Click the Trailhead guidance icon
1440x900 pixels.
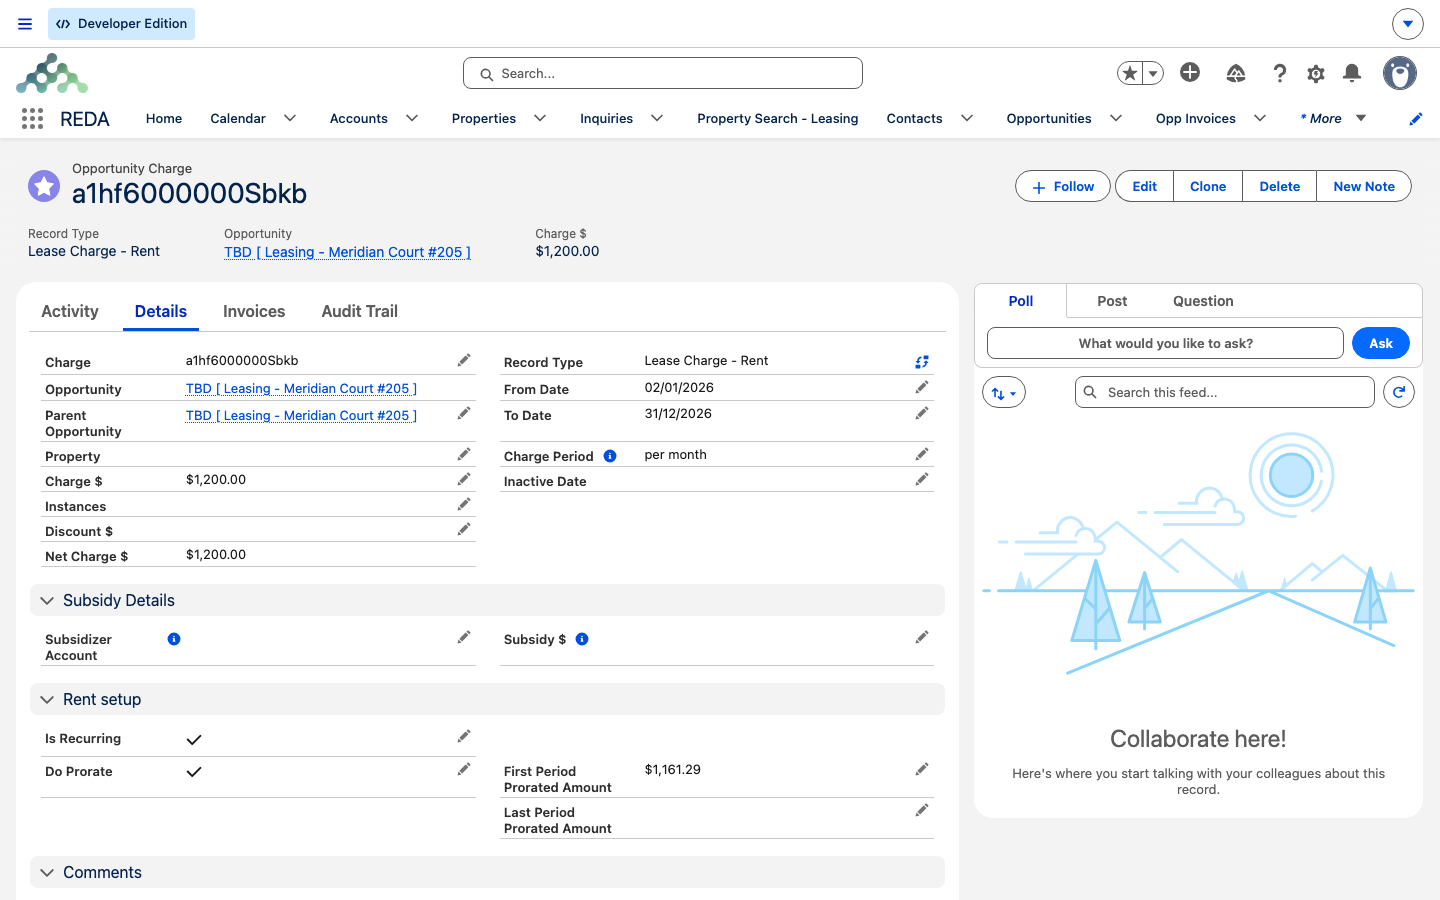[1236, 73]
